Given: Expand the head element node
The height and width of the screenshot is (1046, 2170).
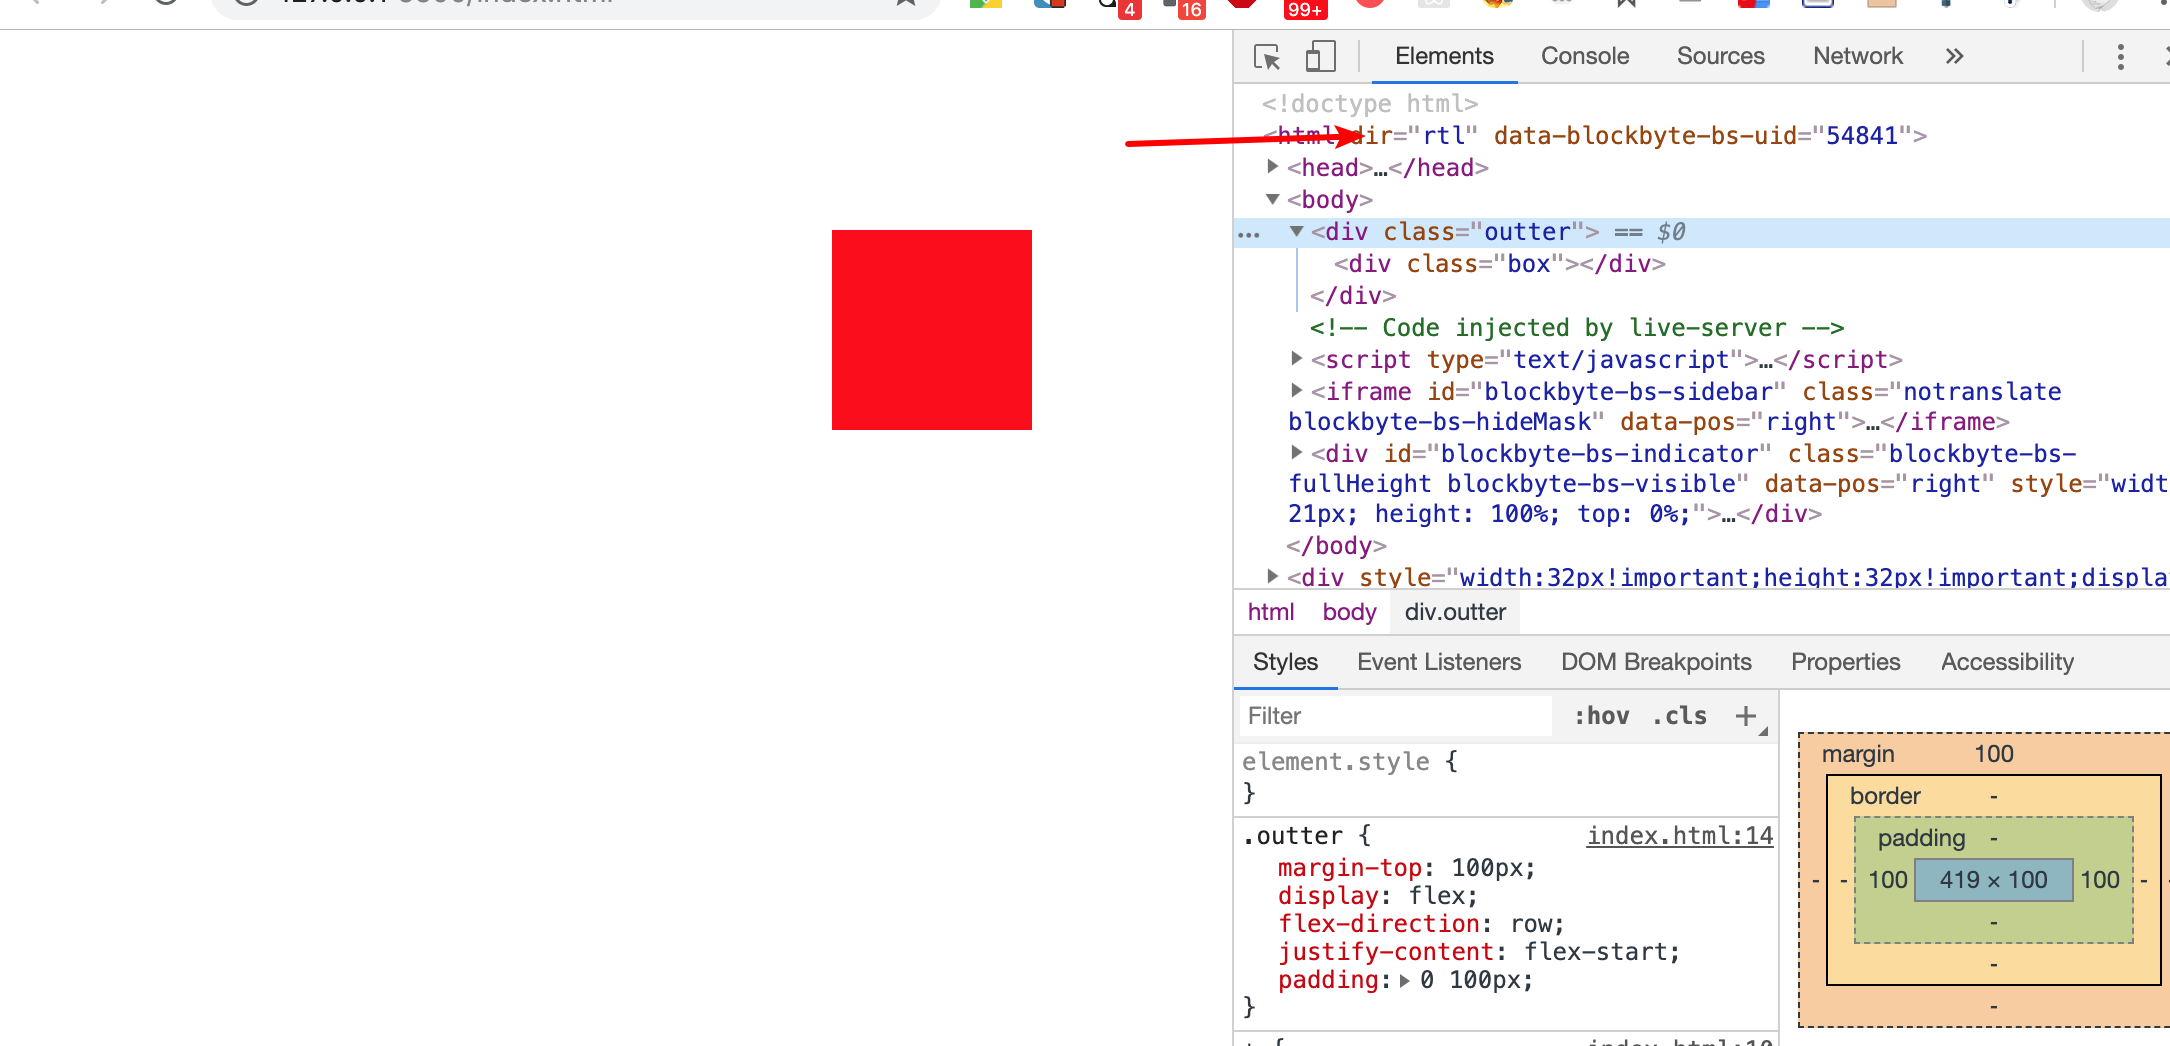Looking at the screenshot, I should [1272, 167].
